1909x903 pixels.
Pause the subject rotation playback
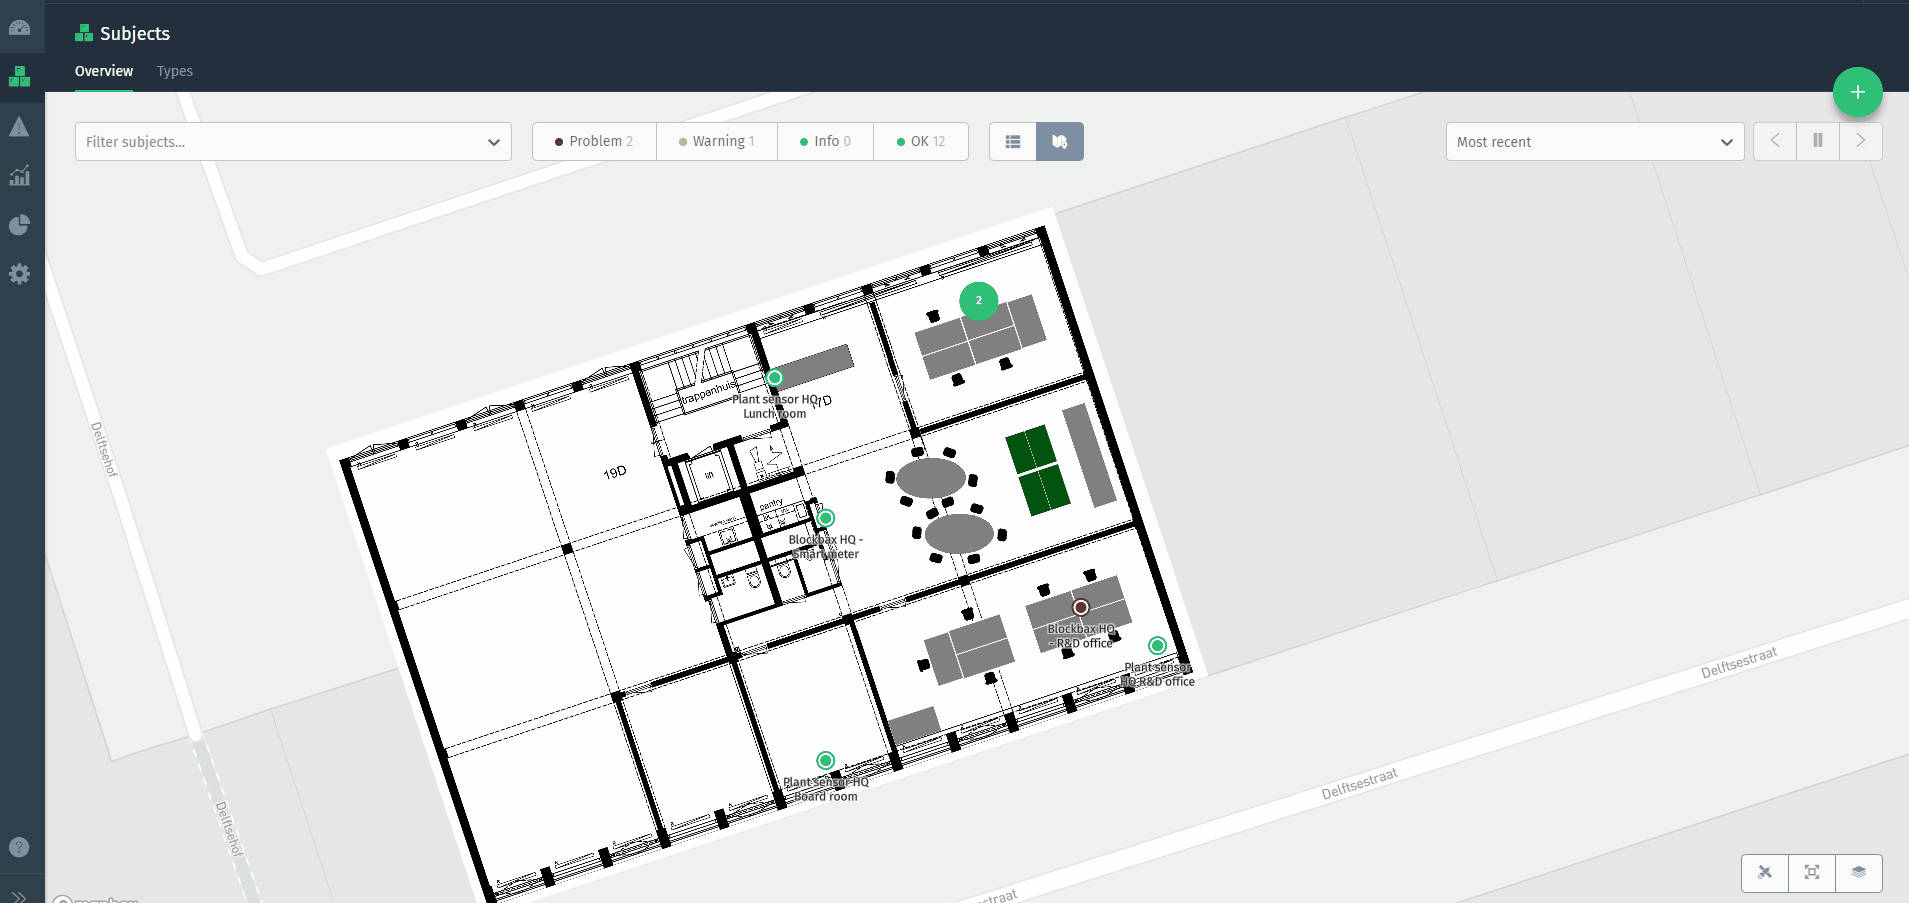pyautogui.click(x=1818, y=140)
